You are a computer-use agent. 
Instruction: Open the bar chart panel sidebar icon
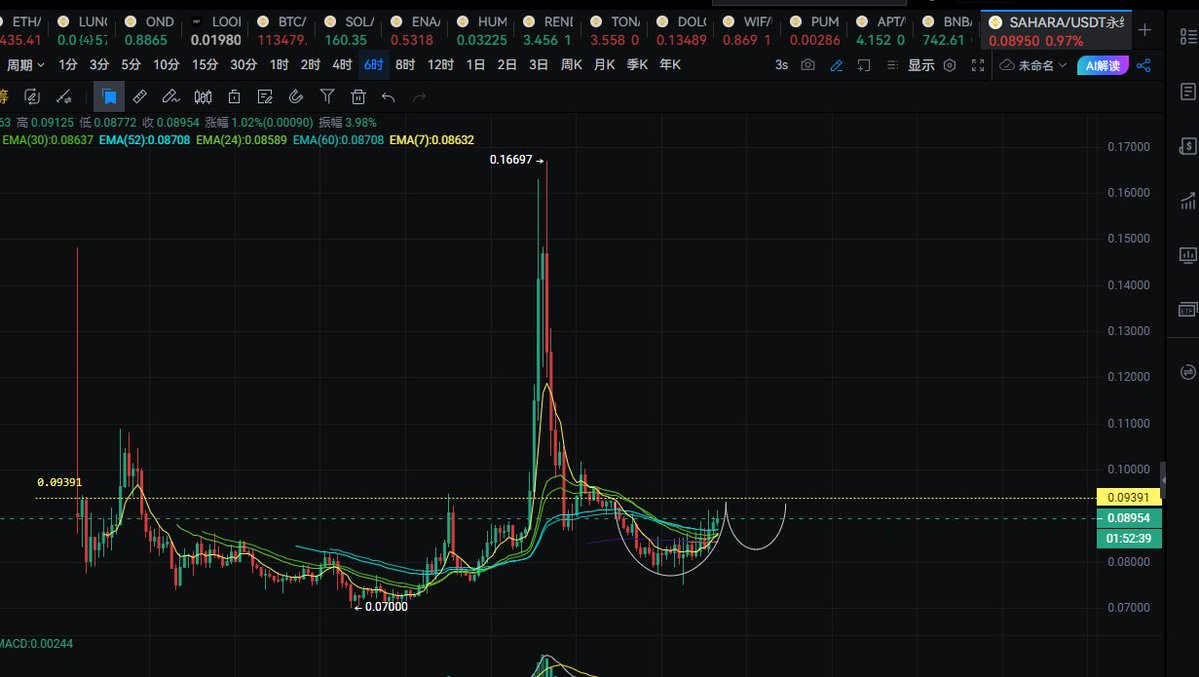pyautogui.click(x=1188, y=255)
